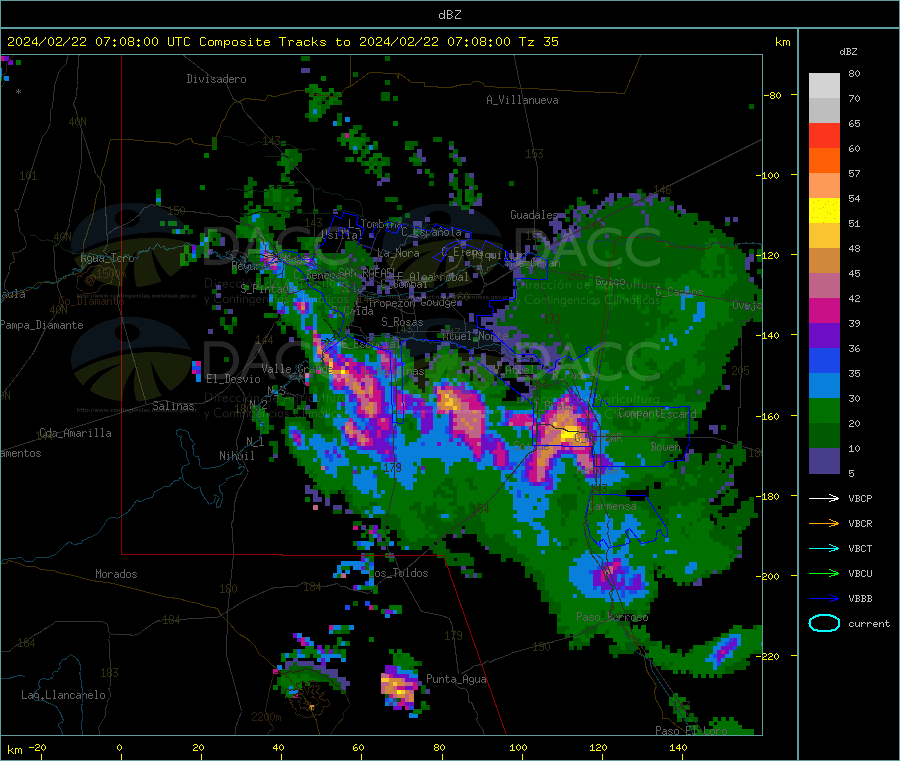Click the 'dBZ' title at top center

coord(449,15)
